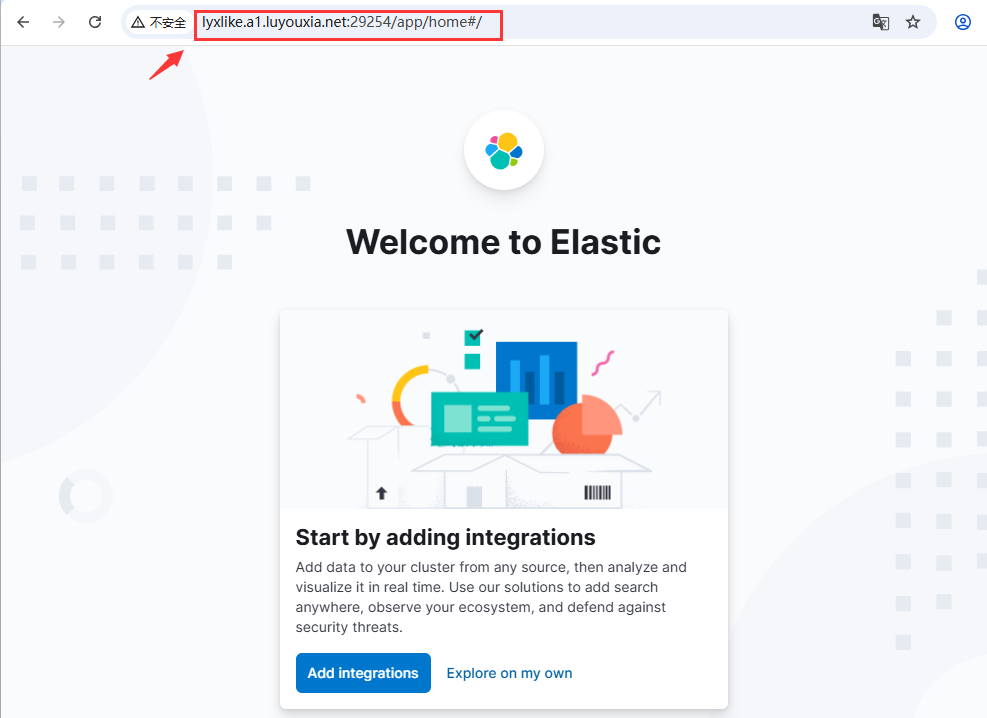Go back with the browser back arrow
The image size is (987, 718).
click(x=23, y=23)
